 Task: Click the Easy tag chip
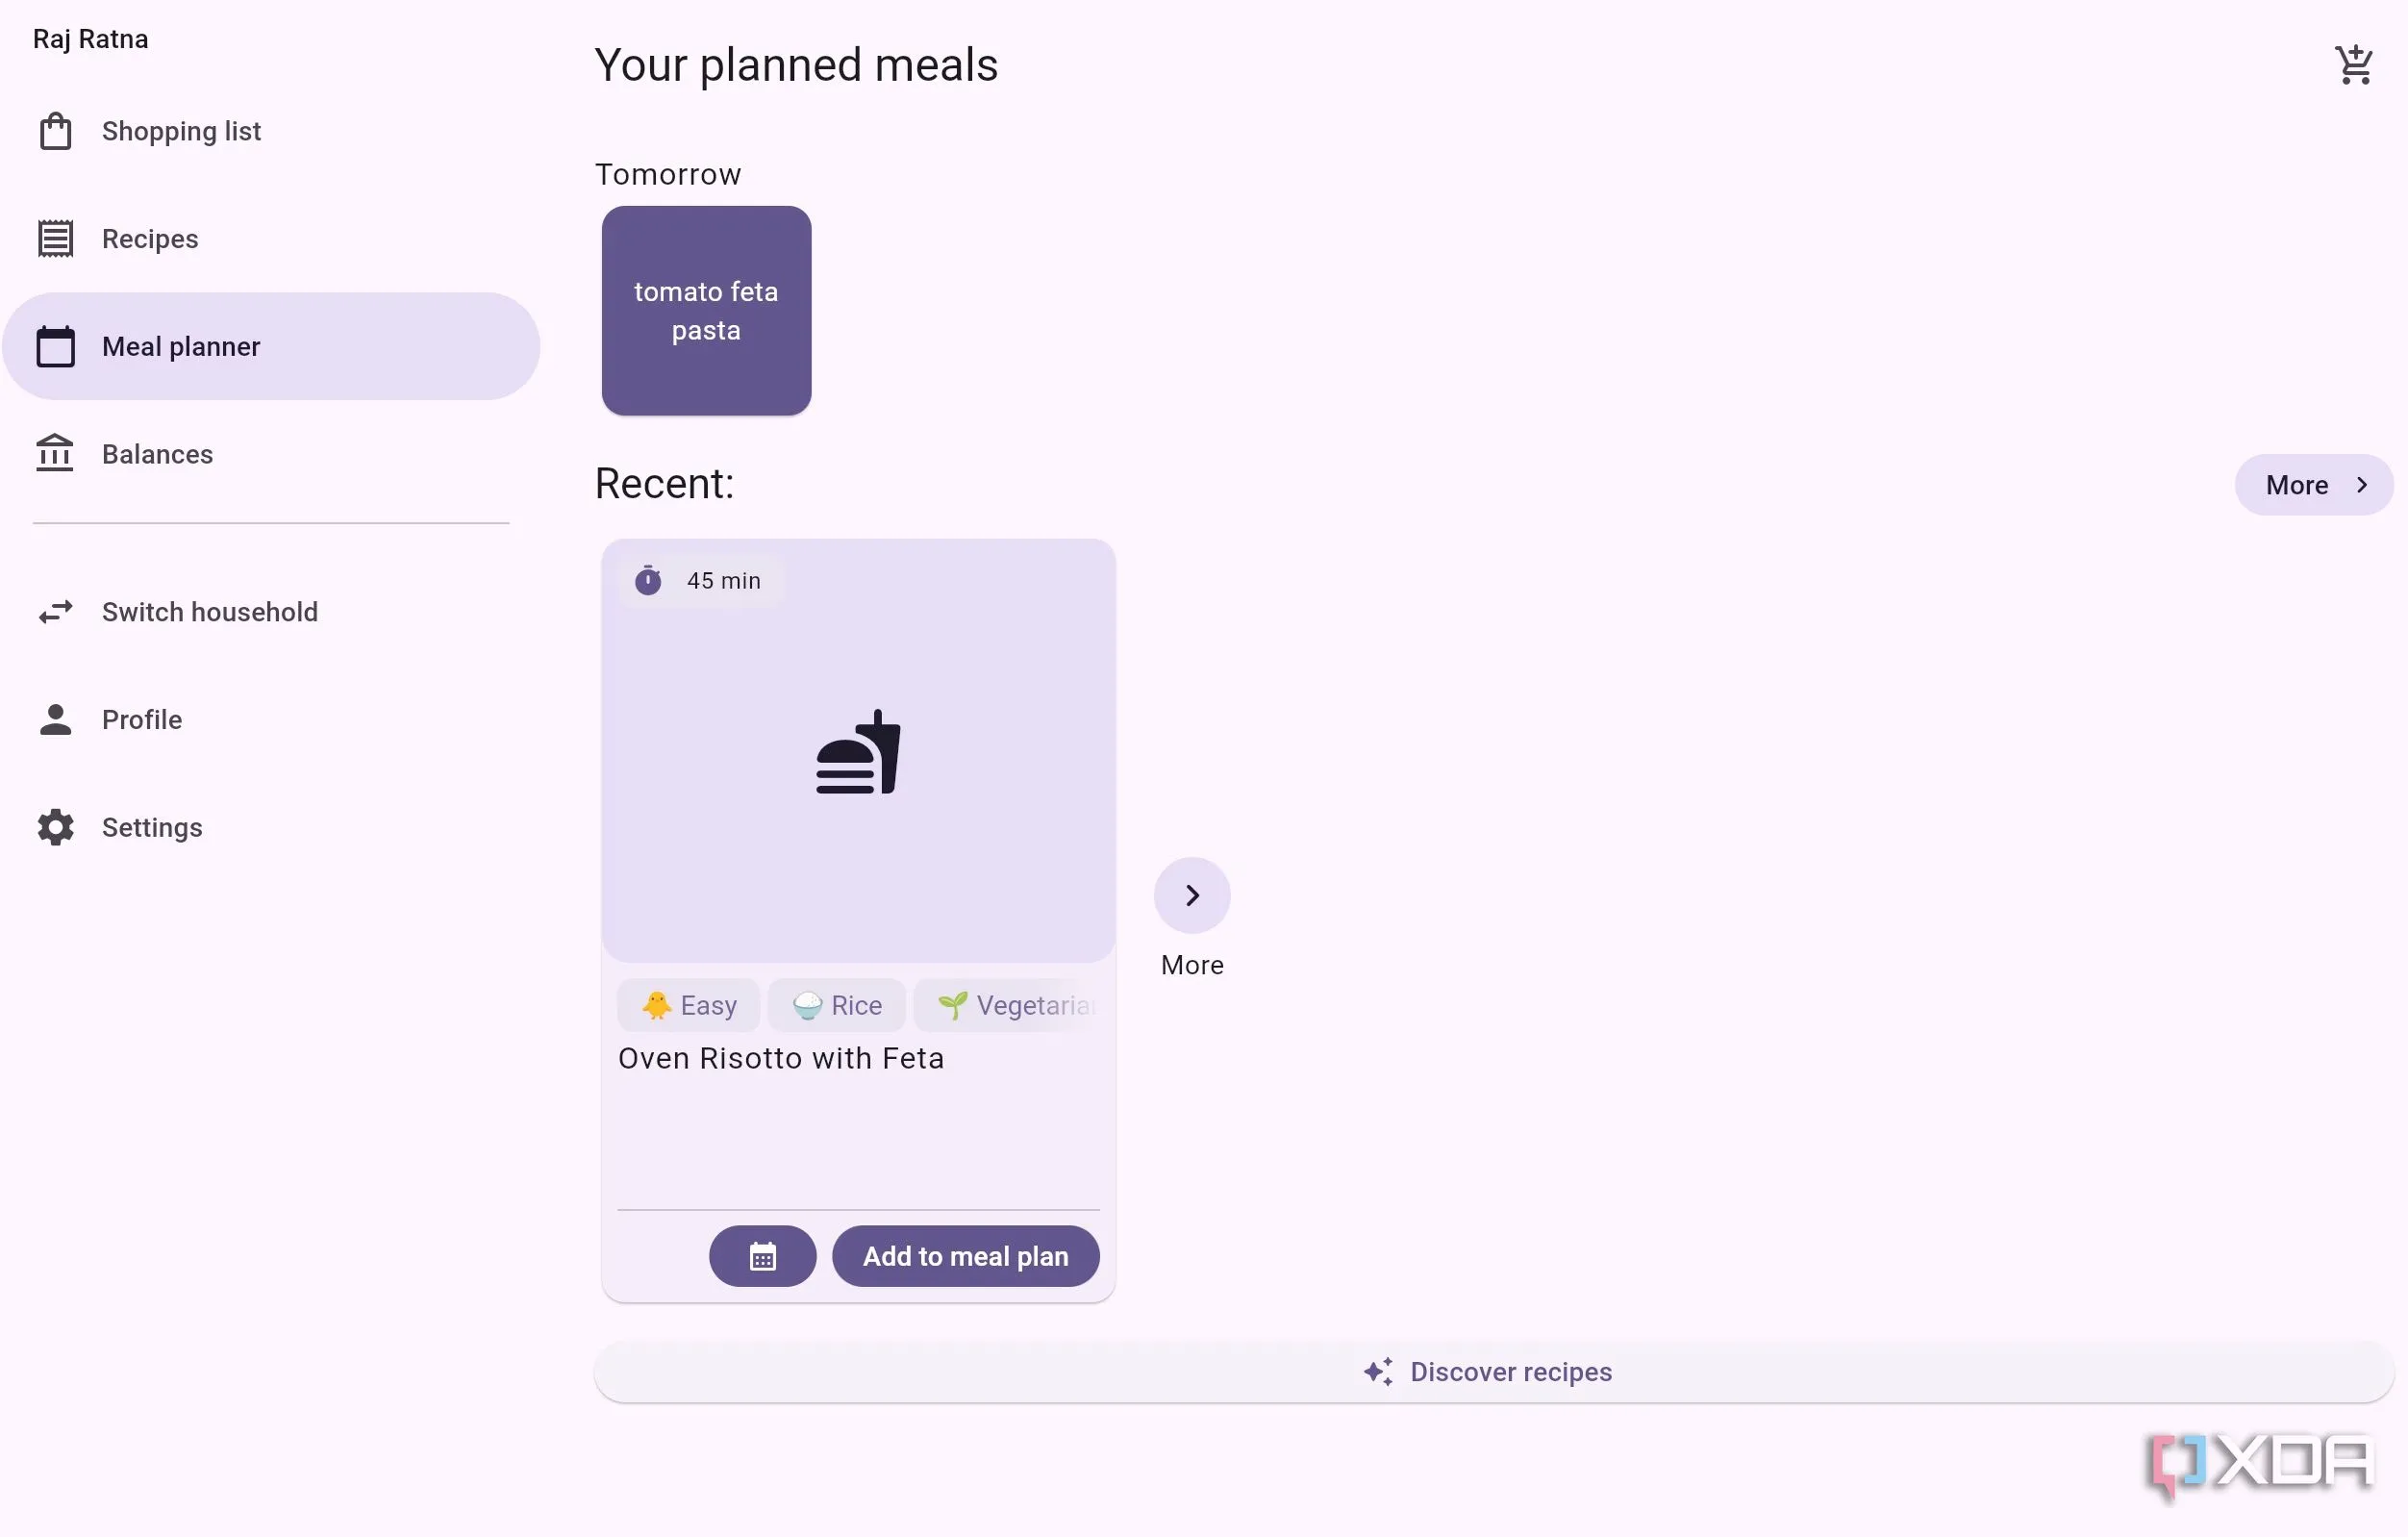click(689, 1005)
